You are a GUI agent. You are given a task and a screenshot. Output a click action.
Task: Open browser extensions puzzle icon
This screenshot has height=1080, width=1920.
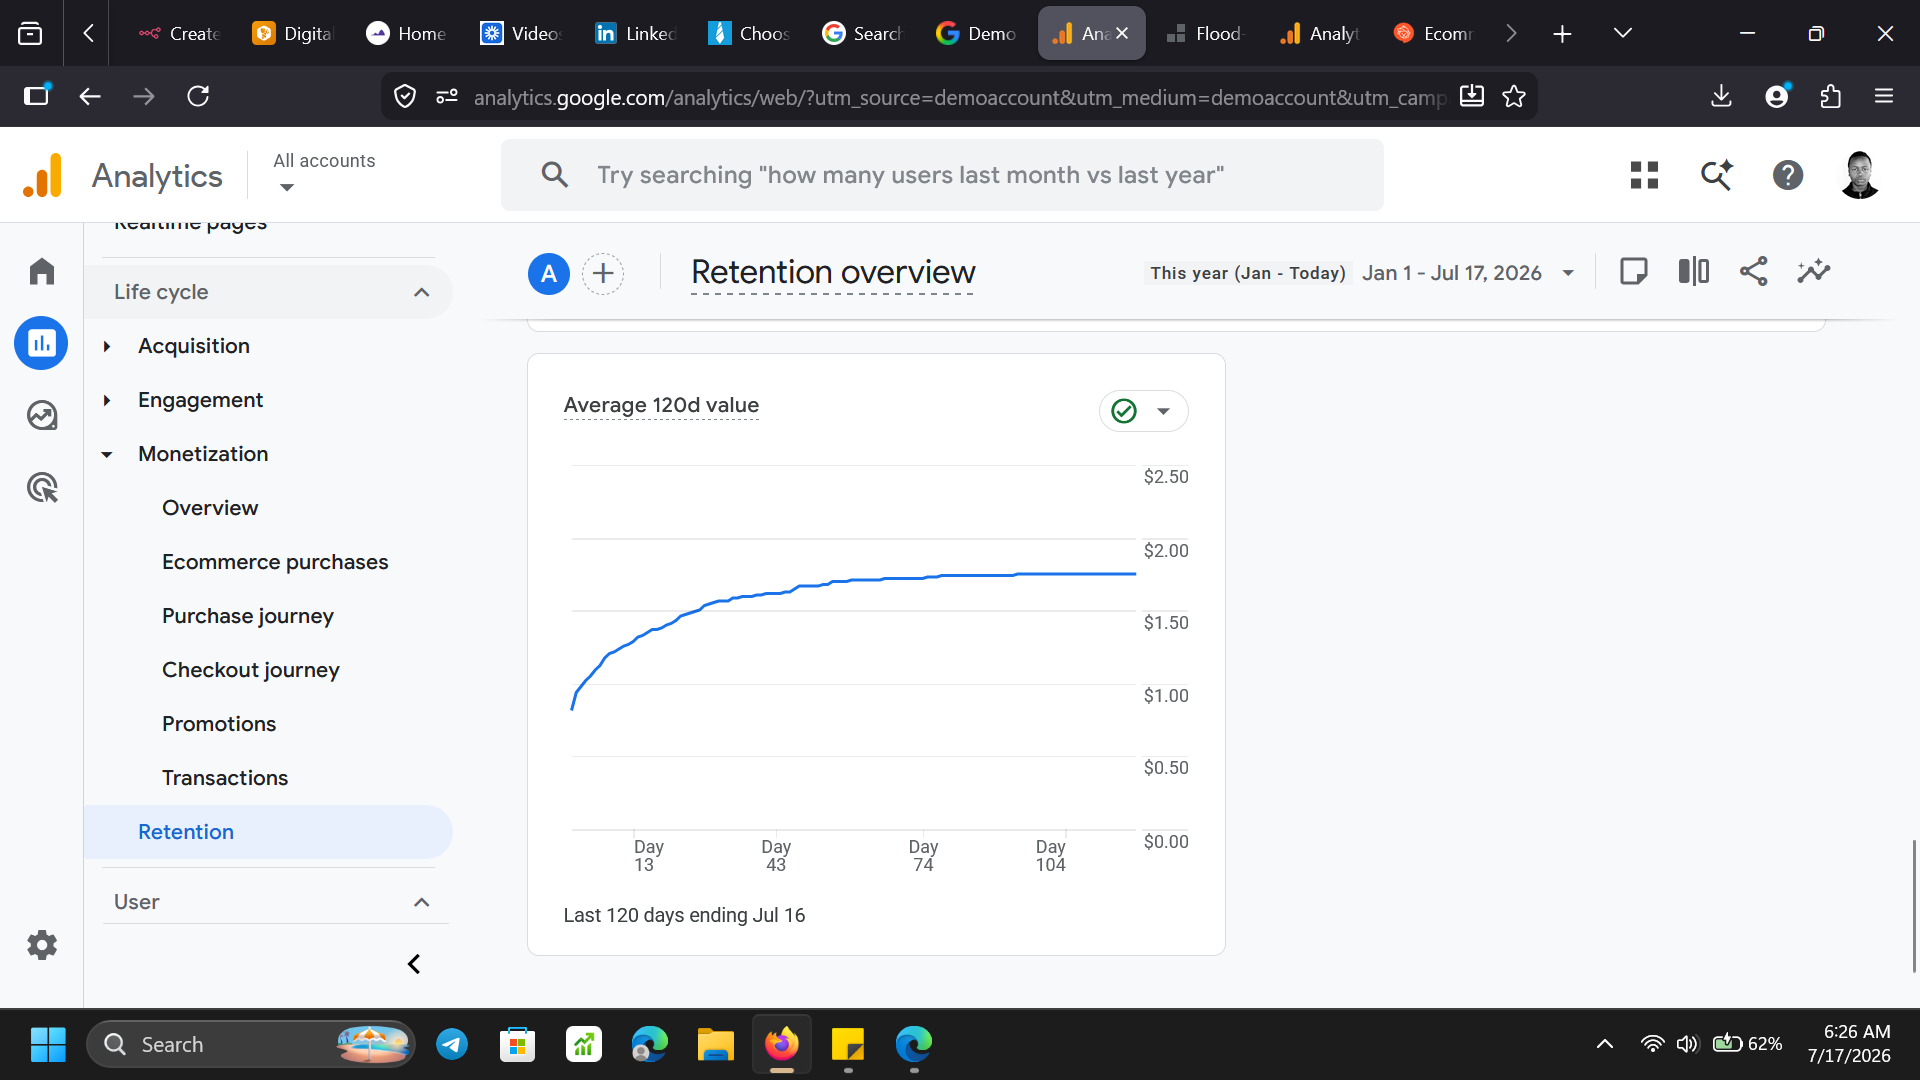point(1831,96)
